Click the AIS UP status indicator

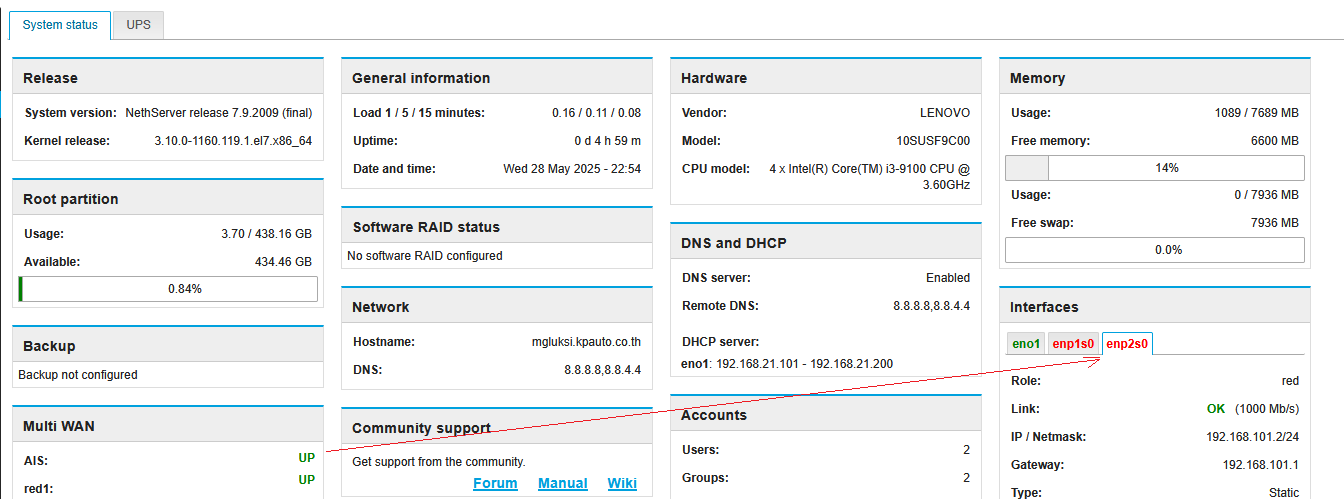coord(306,458)
